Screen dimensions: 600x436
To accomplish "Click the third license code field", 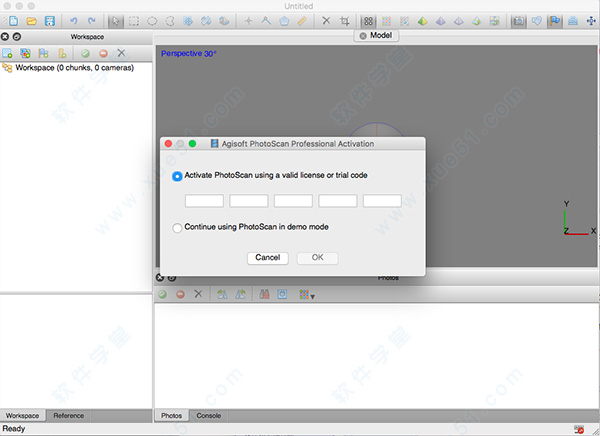I will 293,201.
